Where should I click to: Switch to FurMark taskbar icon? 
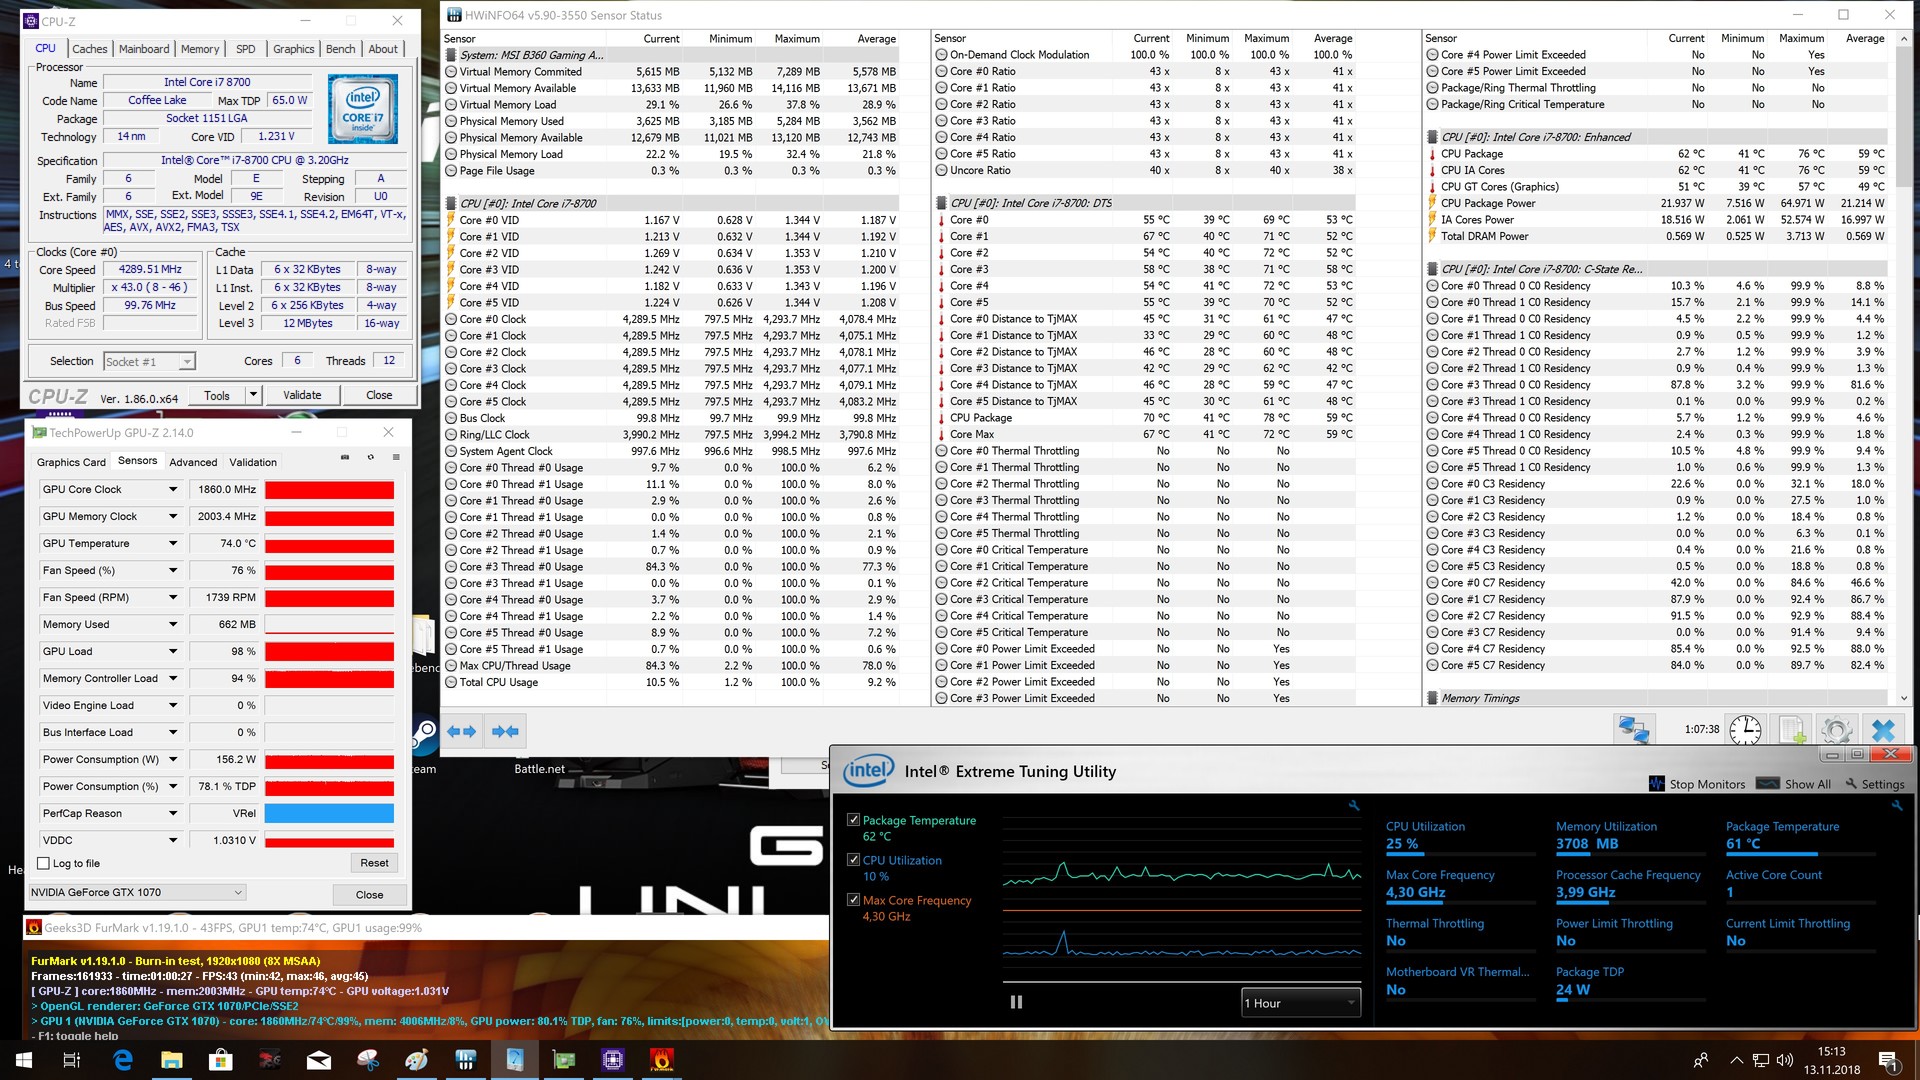click(661, 1060)
